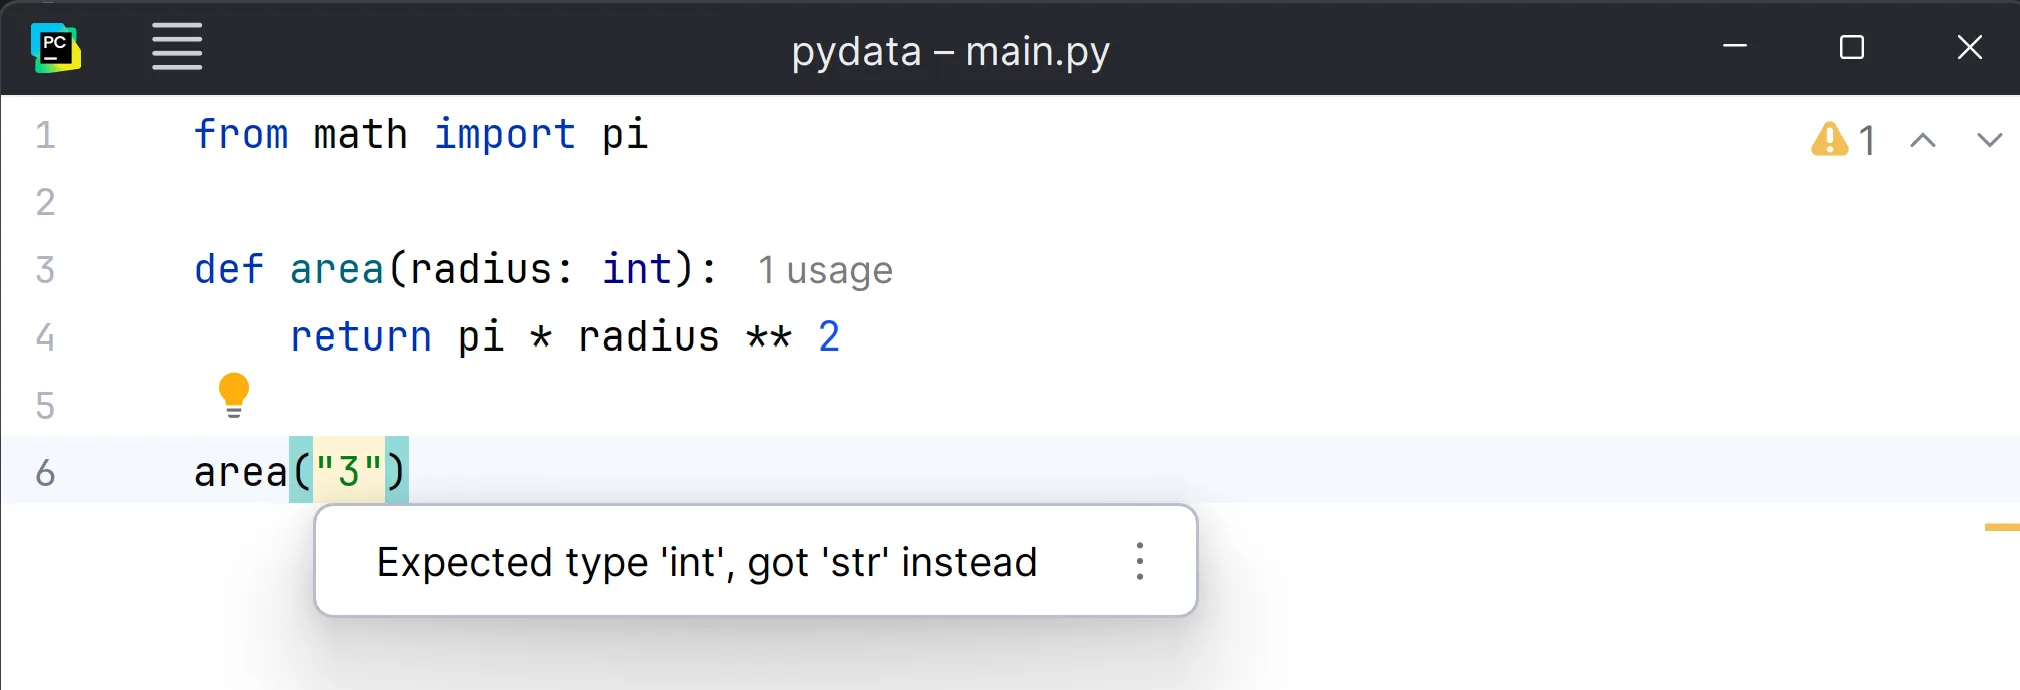This screenshot has width=2020, height=690.
Task: Click the PyCharm logo icon
Action: (x=56, y=47)
